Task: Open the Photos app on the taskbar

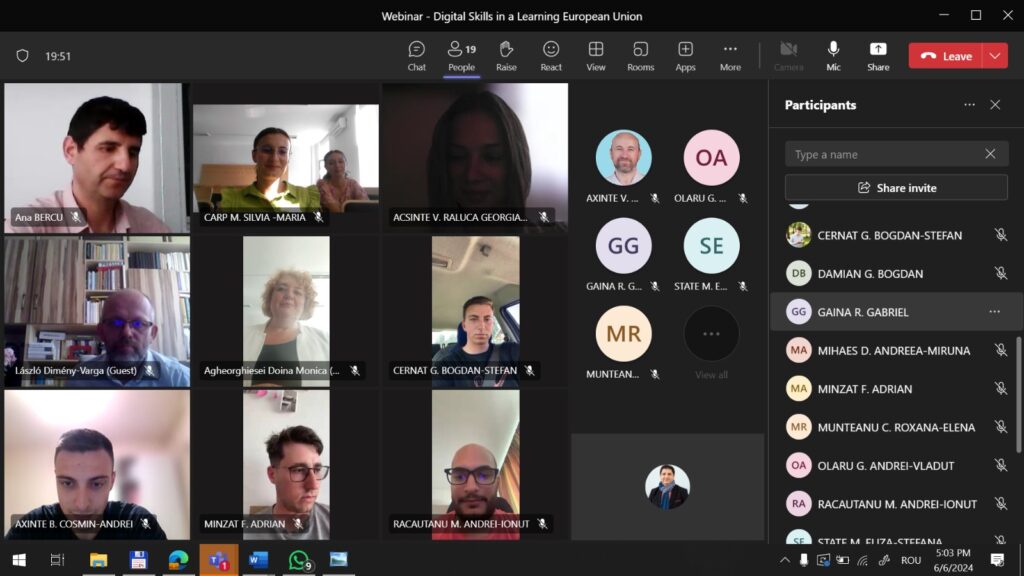Action: click(x=339, y=560)
